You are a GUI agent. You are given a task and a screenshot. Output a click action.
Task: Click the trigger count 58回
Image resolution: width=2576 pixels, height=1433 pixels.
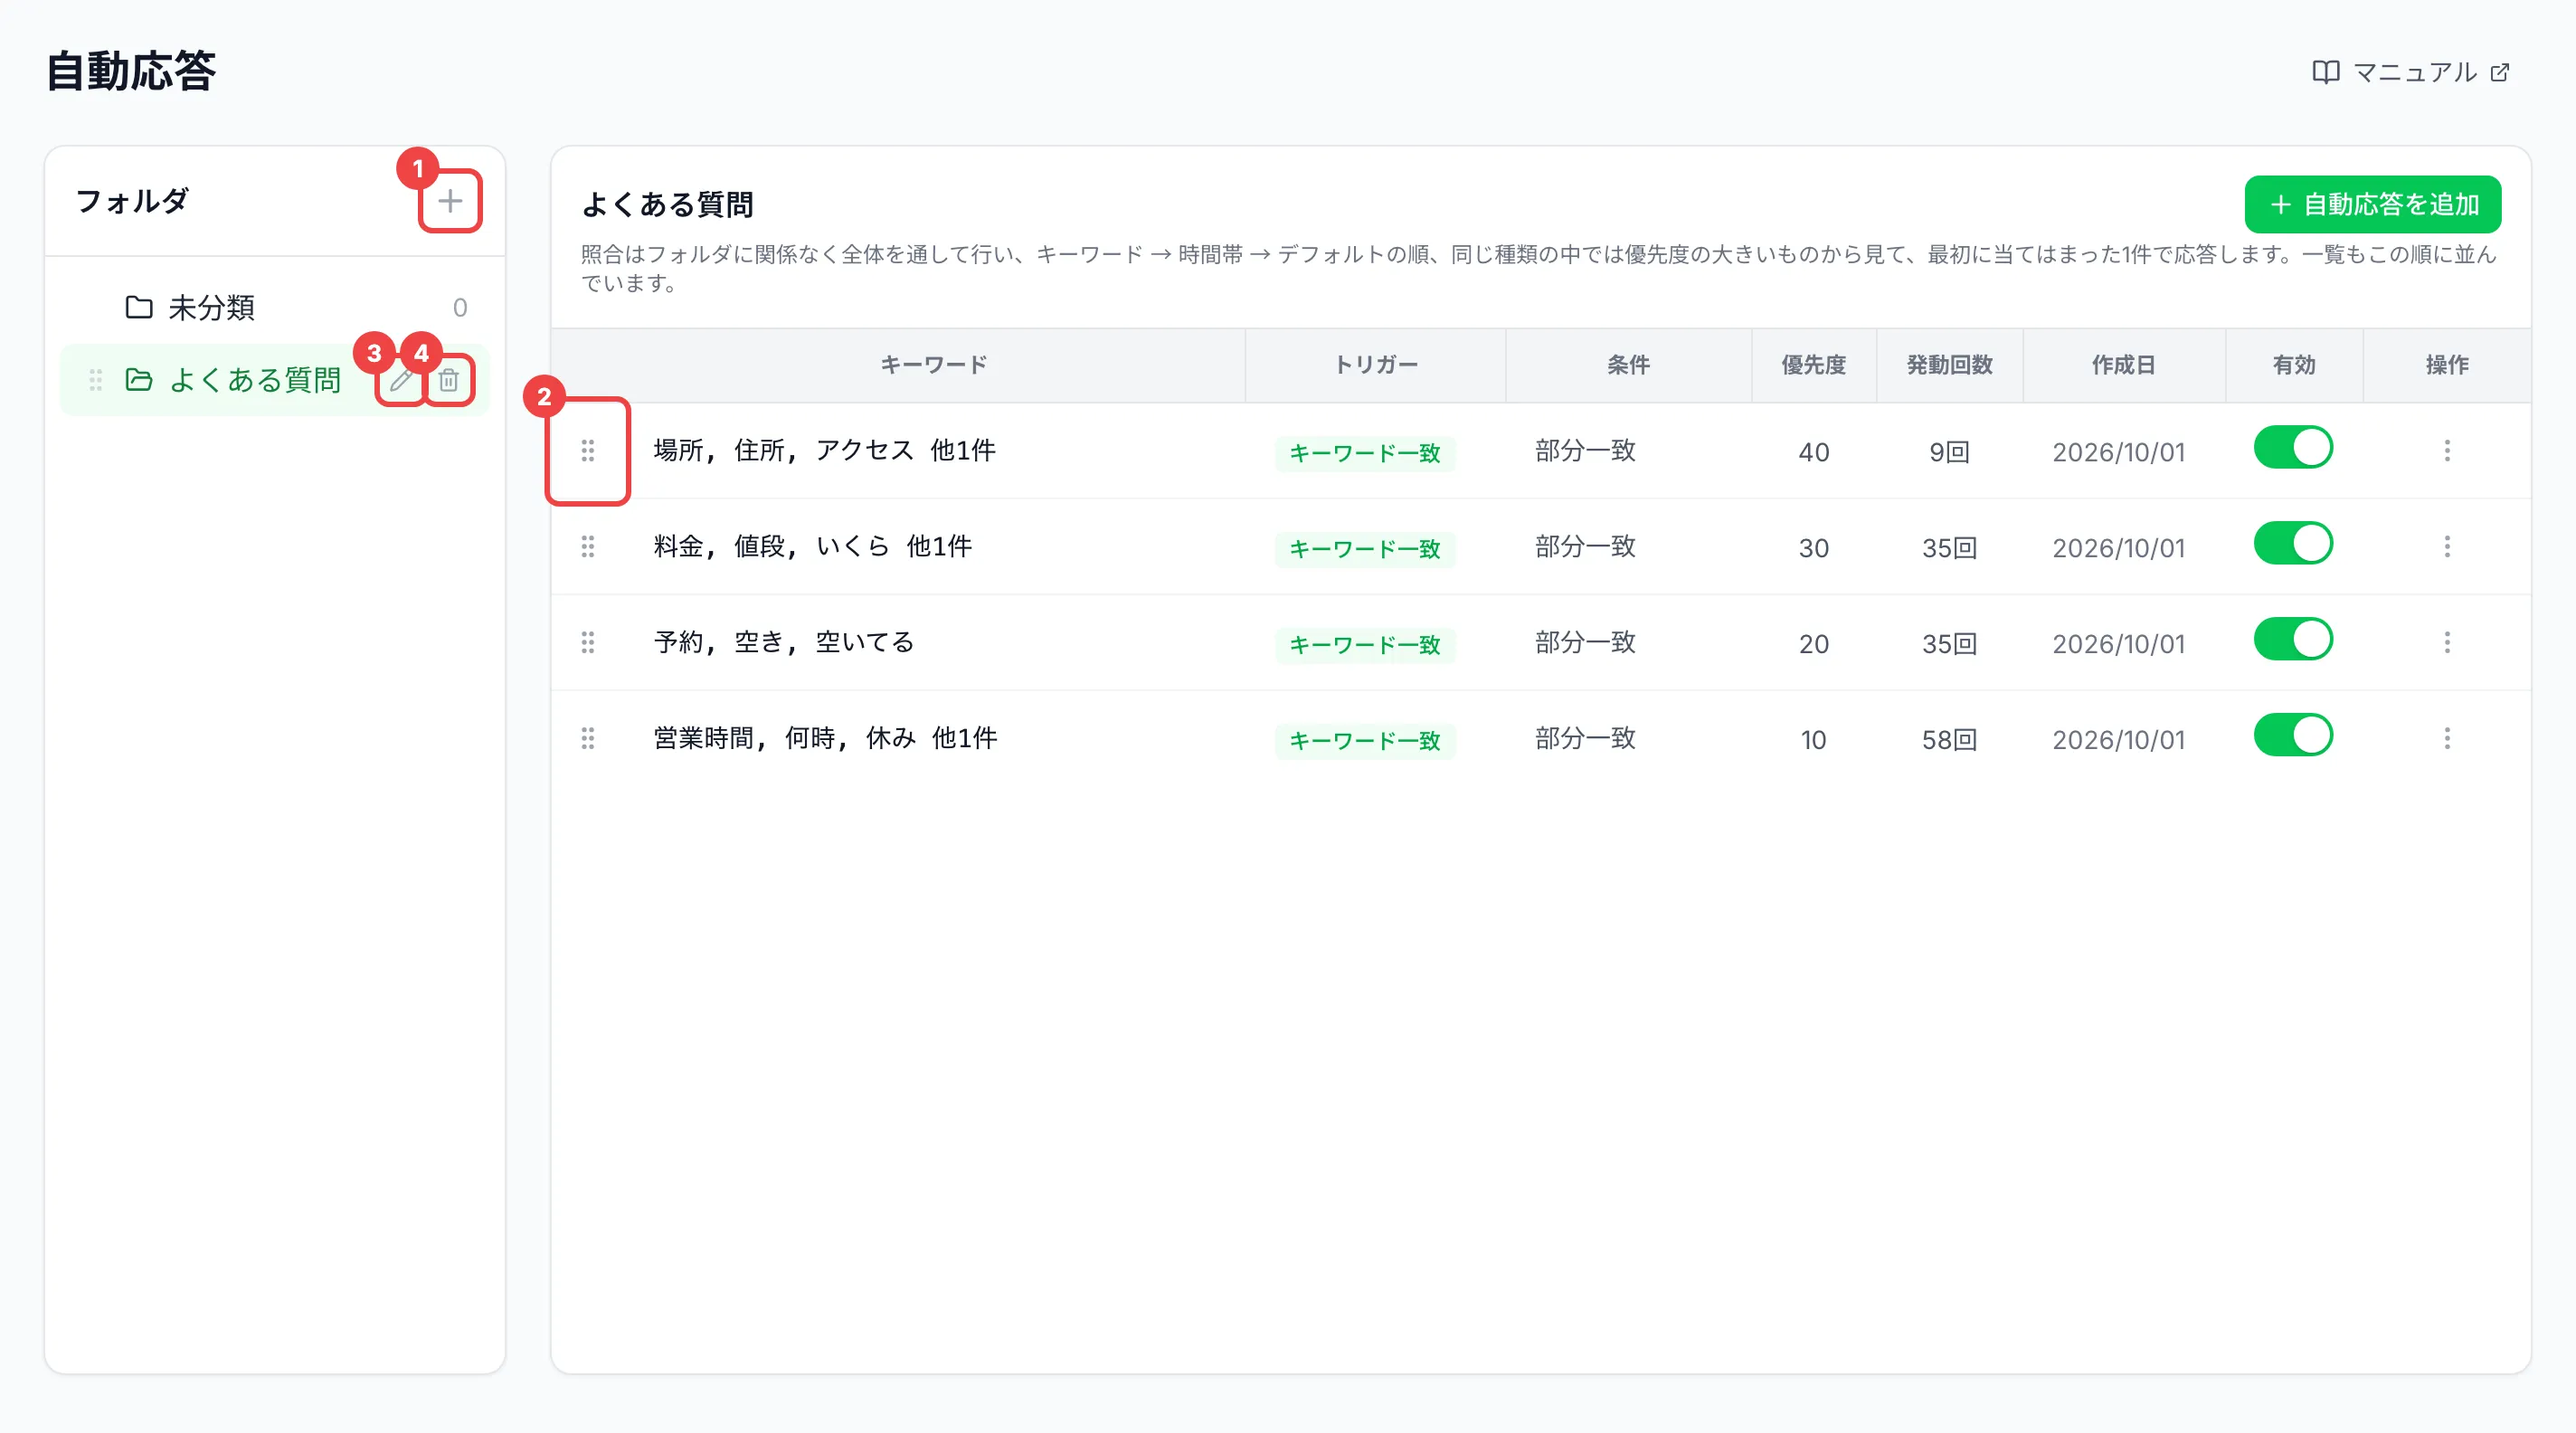point(1949,741)
